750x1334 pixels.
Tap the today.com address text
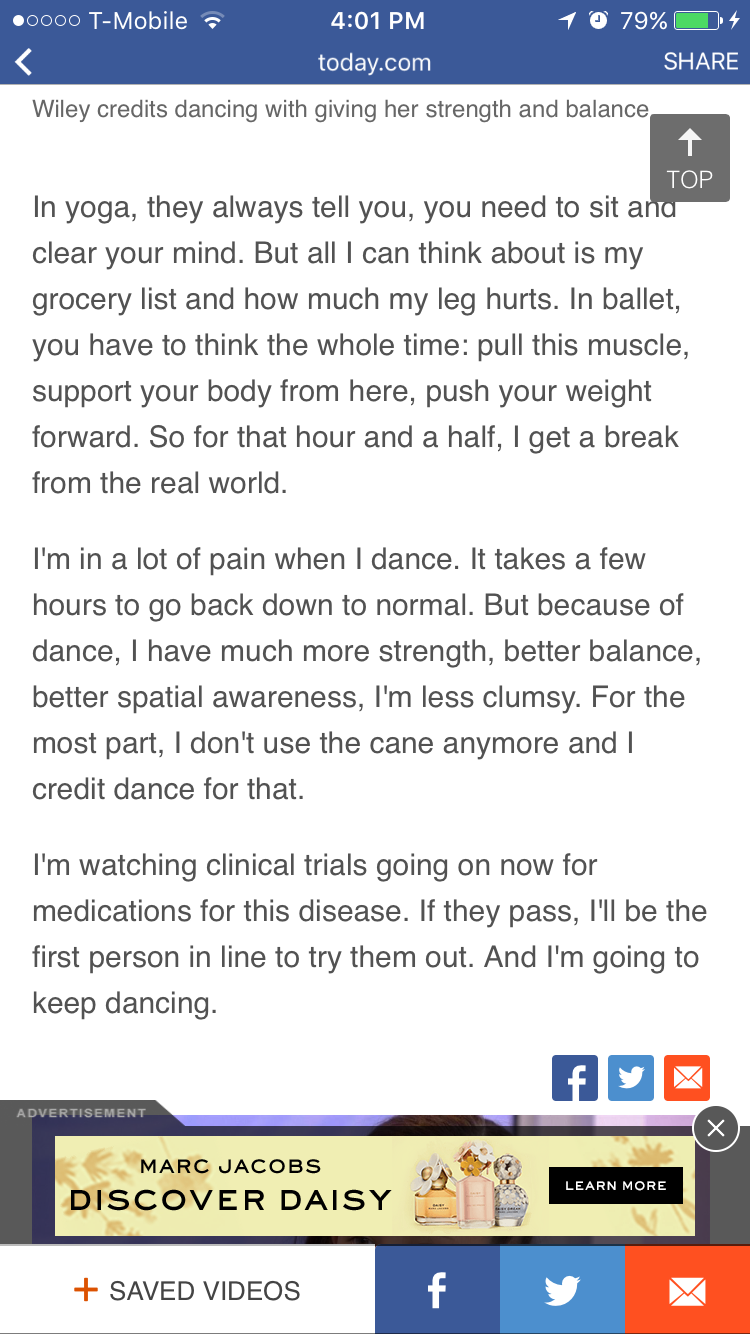point(374,62)
